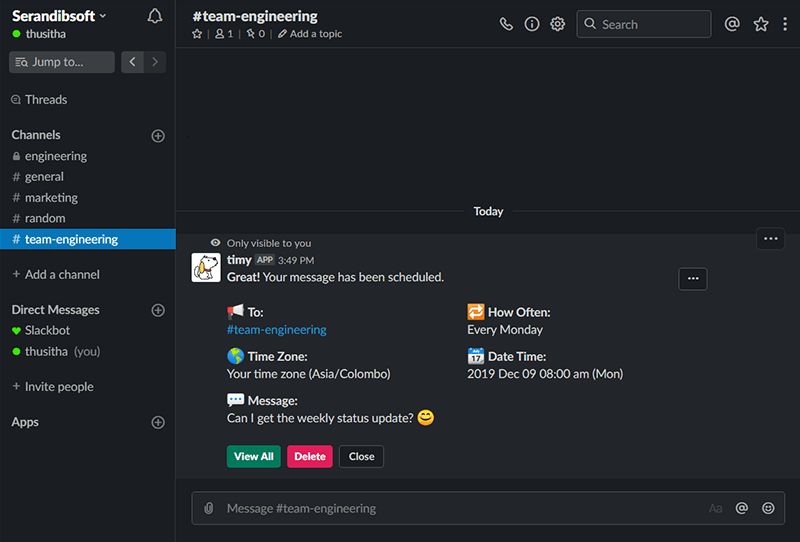Show channel details info icon
This screenshot has width=800, height=542.
pyautogui.click(x=532, y=24)
